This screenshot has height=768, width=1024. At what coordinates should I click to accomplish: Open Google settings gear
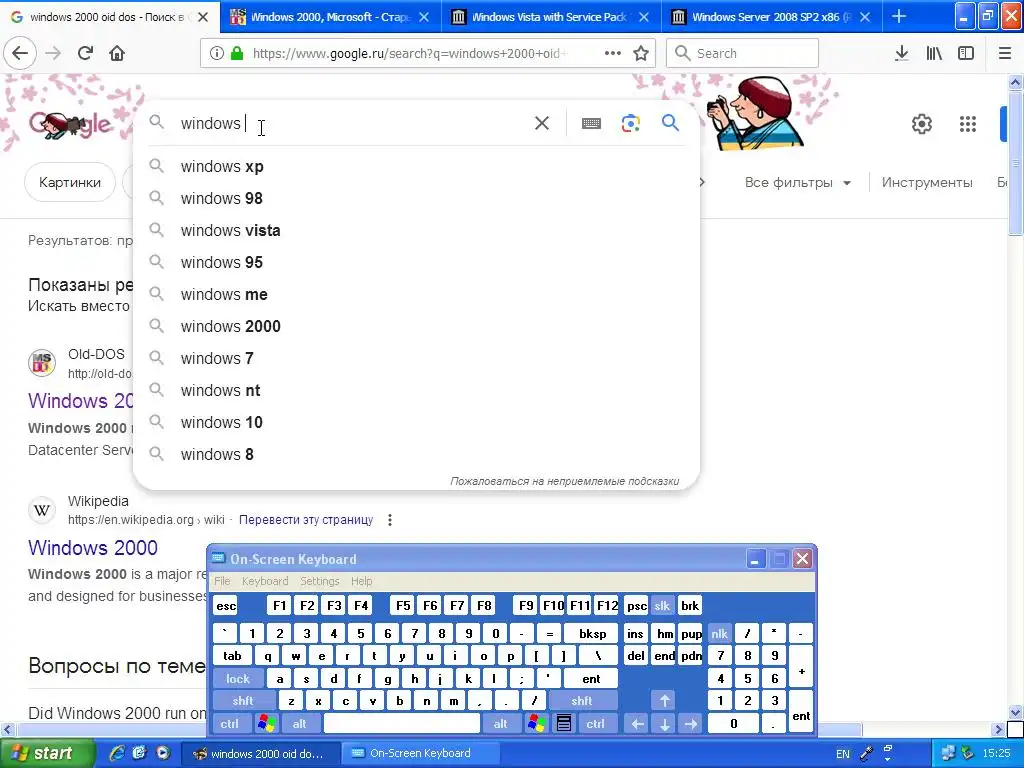point(921,123)
